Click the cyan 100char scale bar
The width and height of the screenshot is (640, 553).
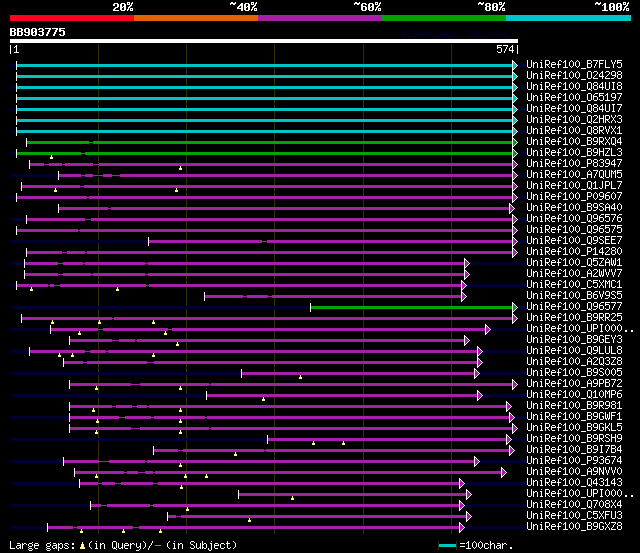click(x=447, y=546)
